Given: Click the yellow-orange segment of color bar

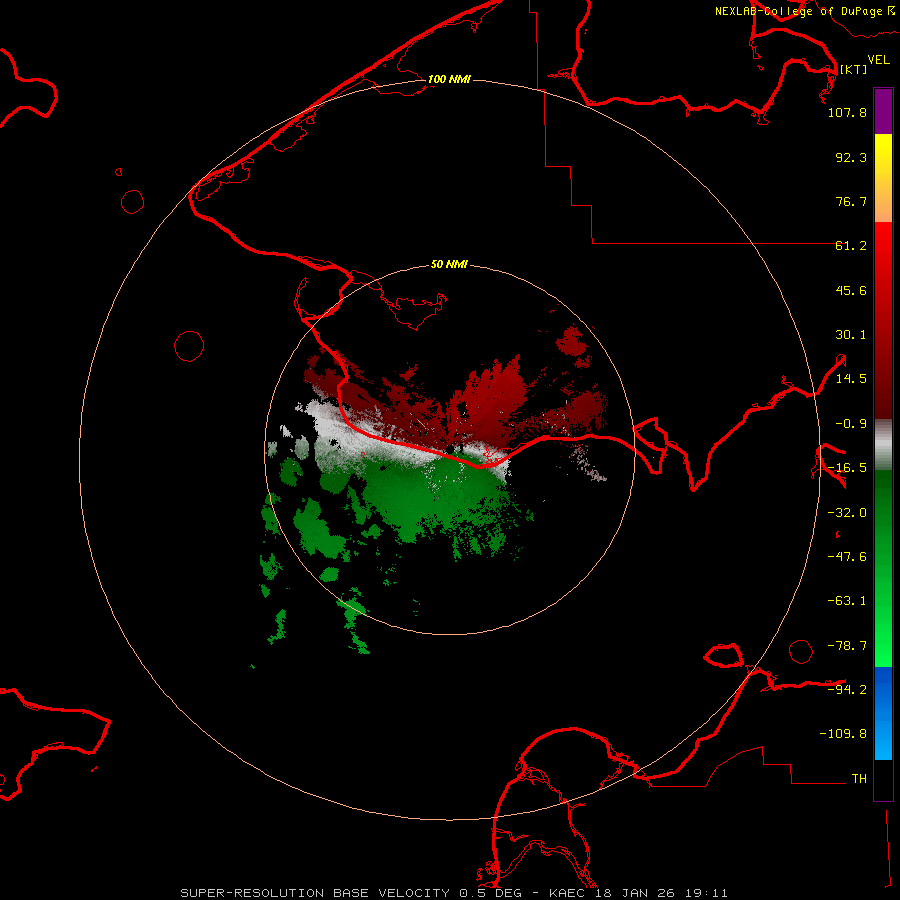Looking at the screenshot, I should coord(883,178).
